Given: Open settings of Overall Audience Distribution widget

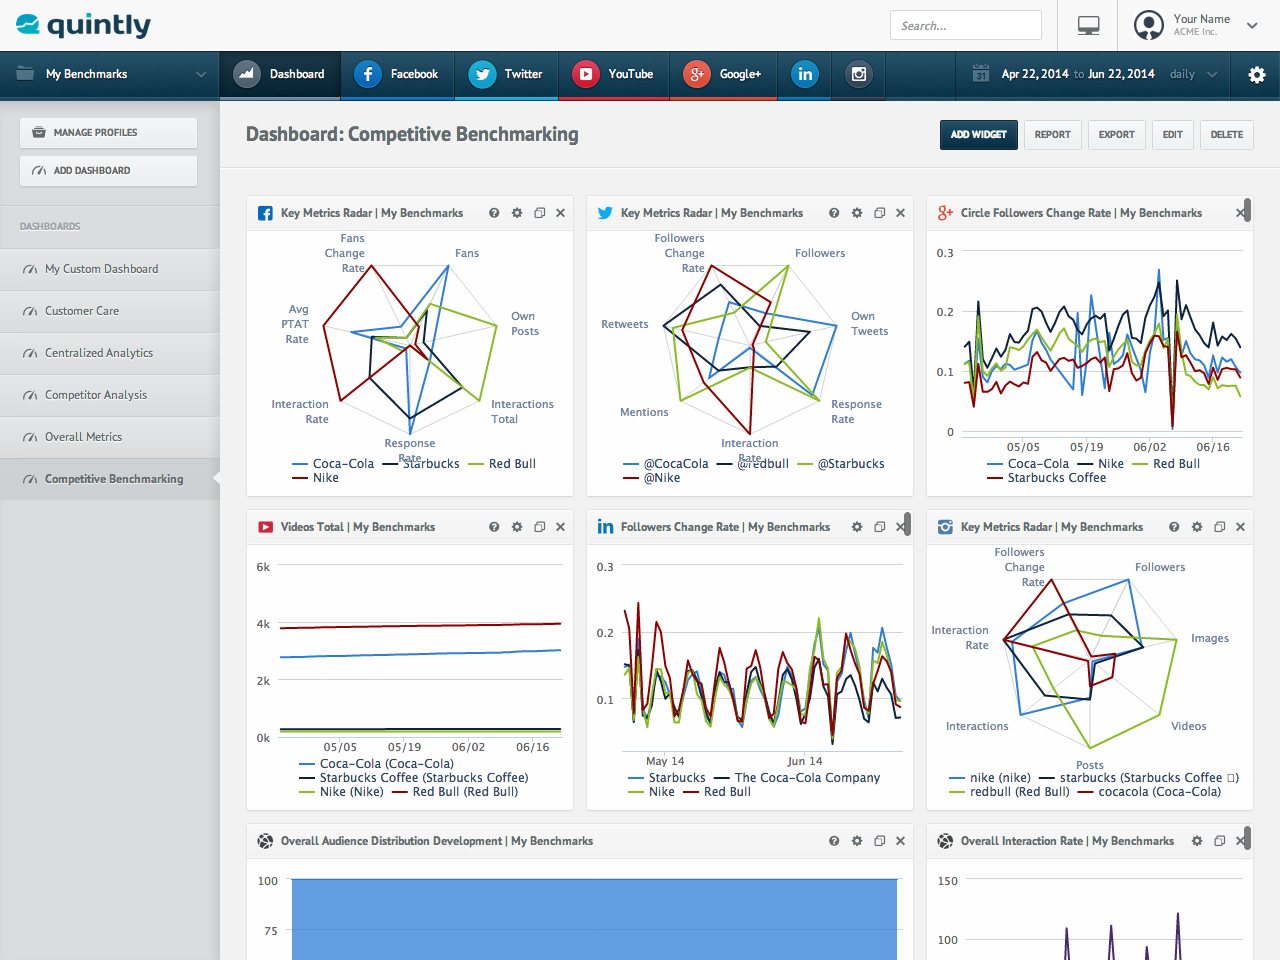Looking at the screenshot, I should (857, 841).
